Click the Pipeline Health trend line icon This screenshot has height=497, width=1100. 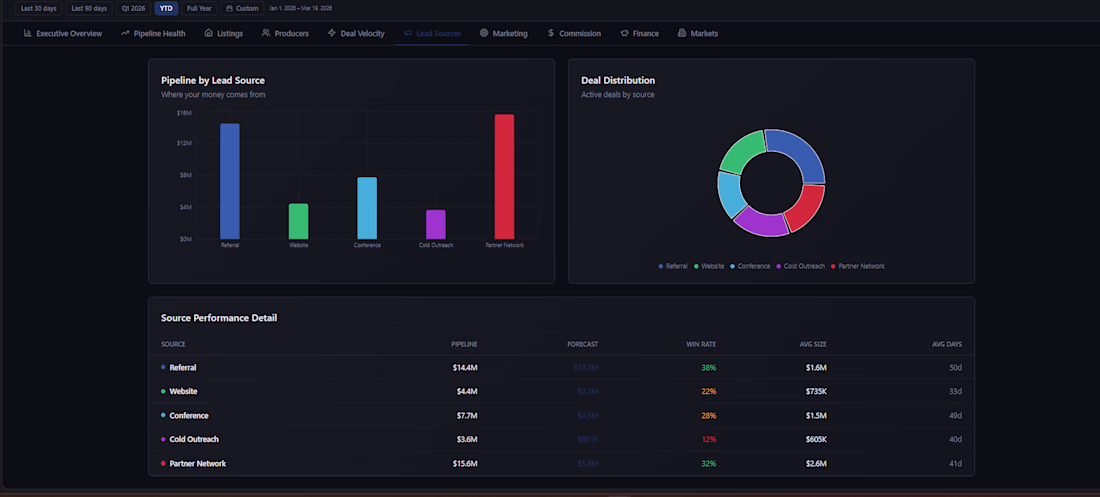click(125, 33)
